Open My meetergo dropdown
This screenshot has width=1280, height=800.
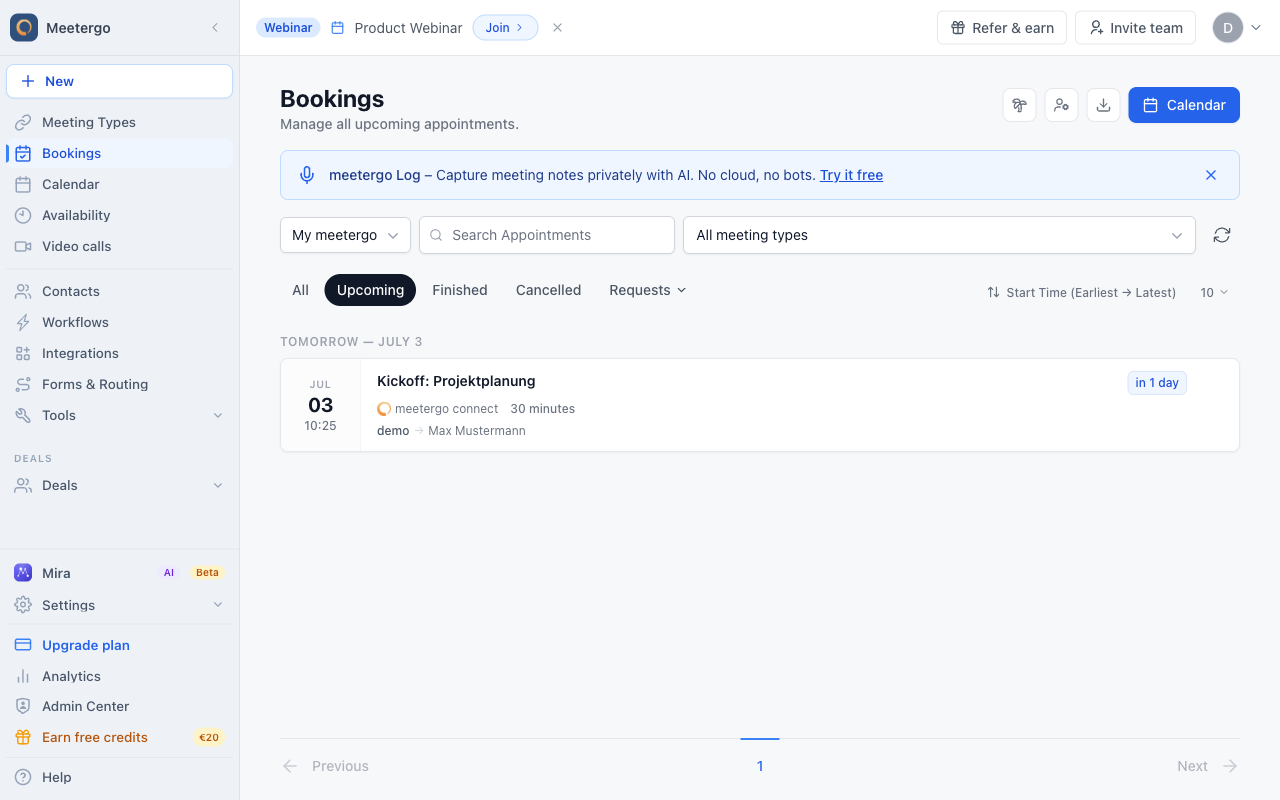pos(345,235)
